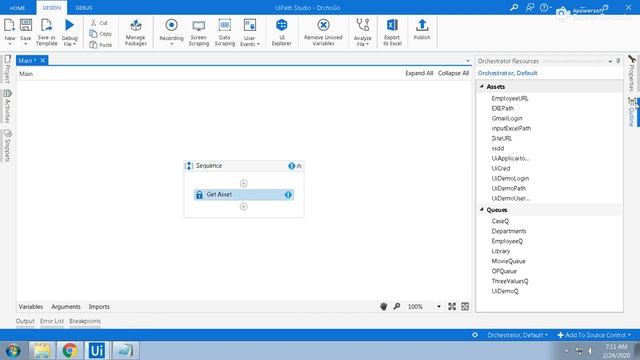The height and width of the screenshot is (360, 640).
Task: Open Imports panel
Action: pos(99,307)
